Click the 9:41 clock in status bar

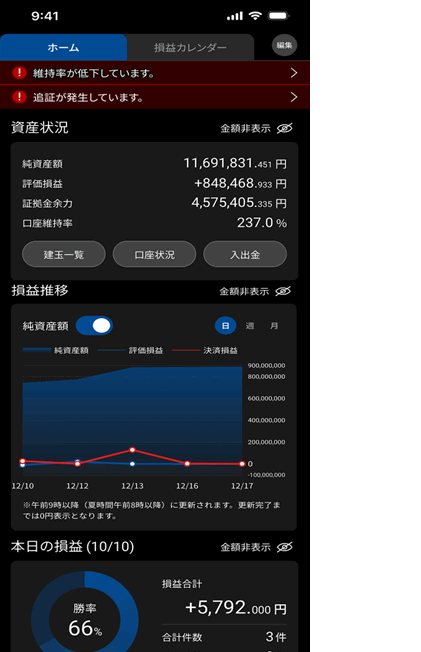pos(45,16)
